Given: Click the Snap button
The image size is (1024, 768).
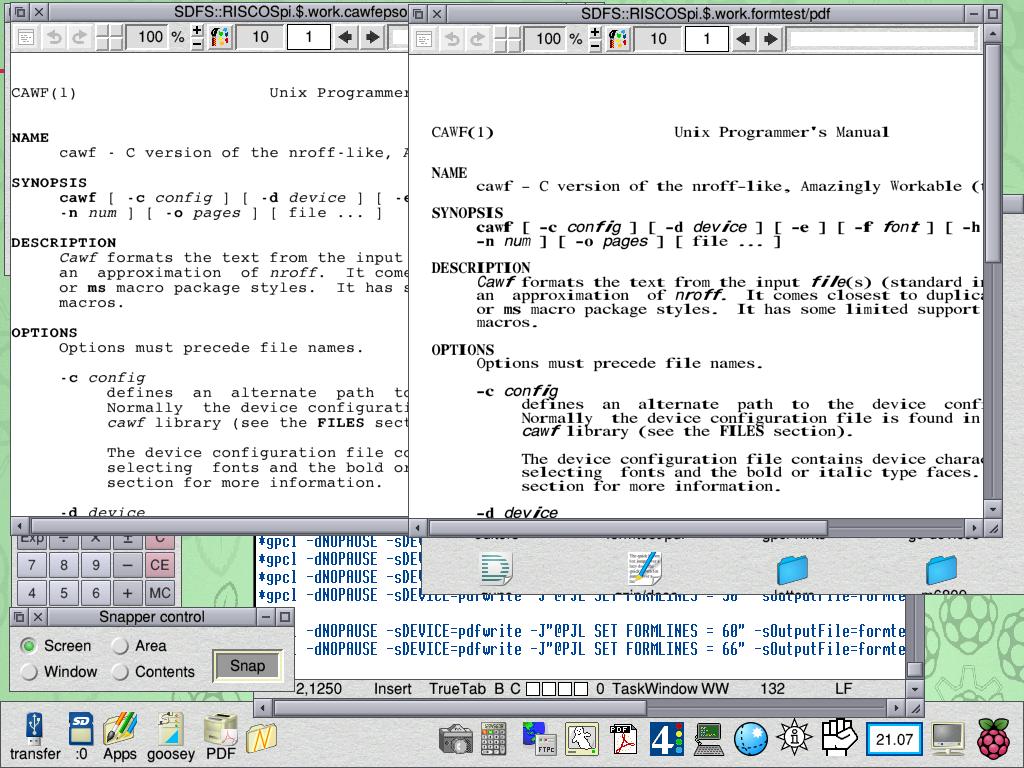Looking at the screenshot, I should click(x=248, y=666).
